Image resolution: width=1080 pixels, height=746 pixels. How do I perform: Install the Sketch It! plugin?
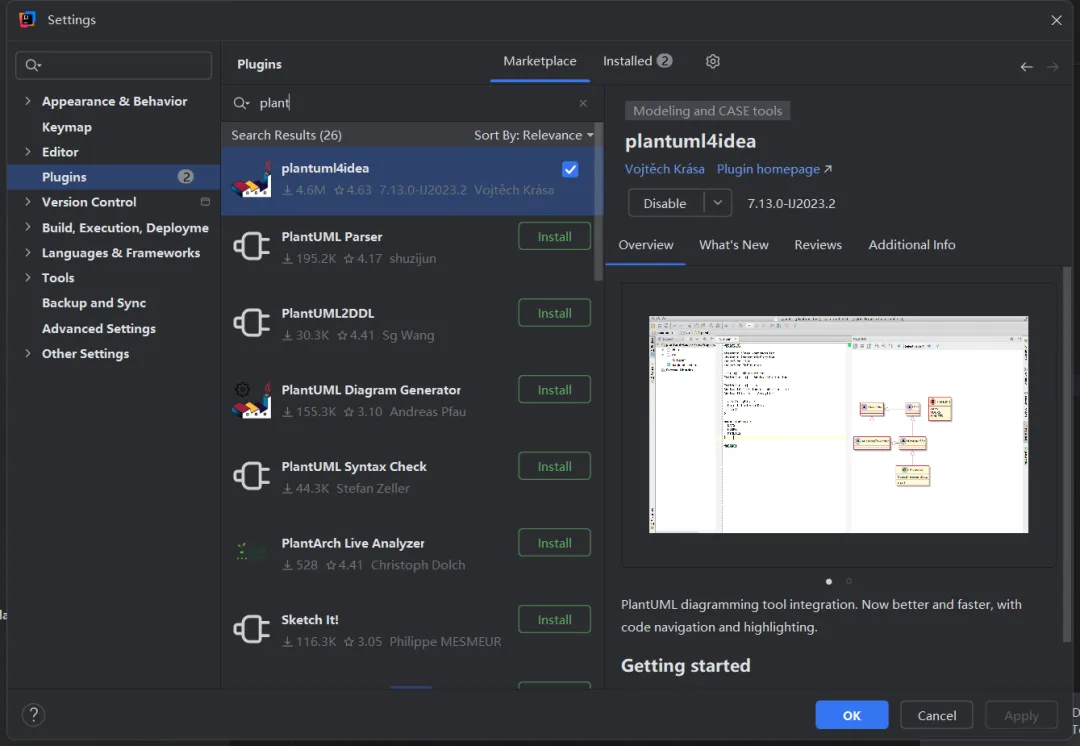pos(554,619)
